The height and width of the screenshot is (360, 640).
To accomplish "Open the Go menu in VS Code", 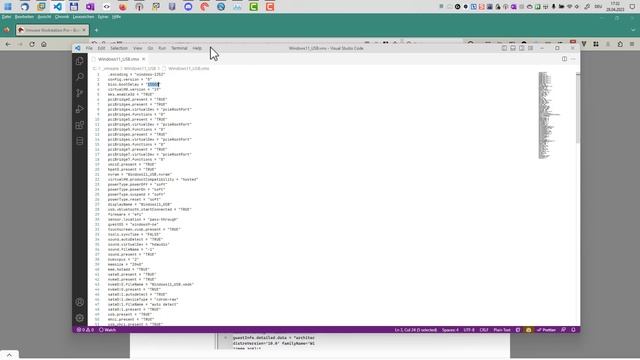I will click(150, 48).
